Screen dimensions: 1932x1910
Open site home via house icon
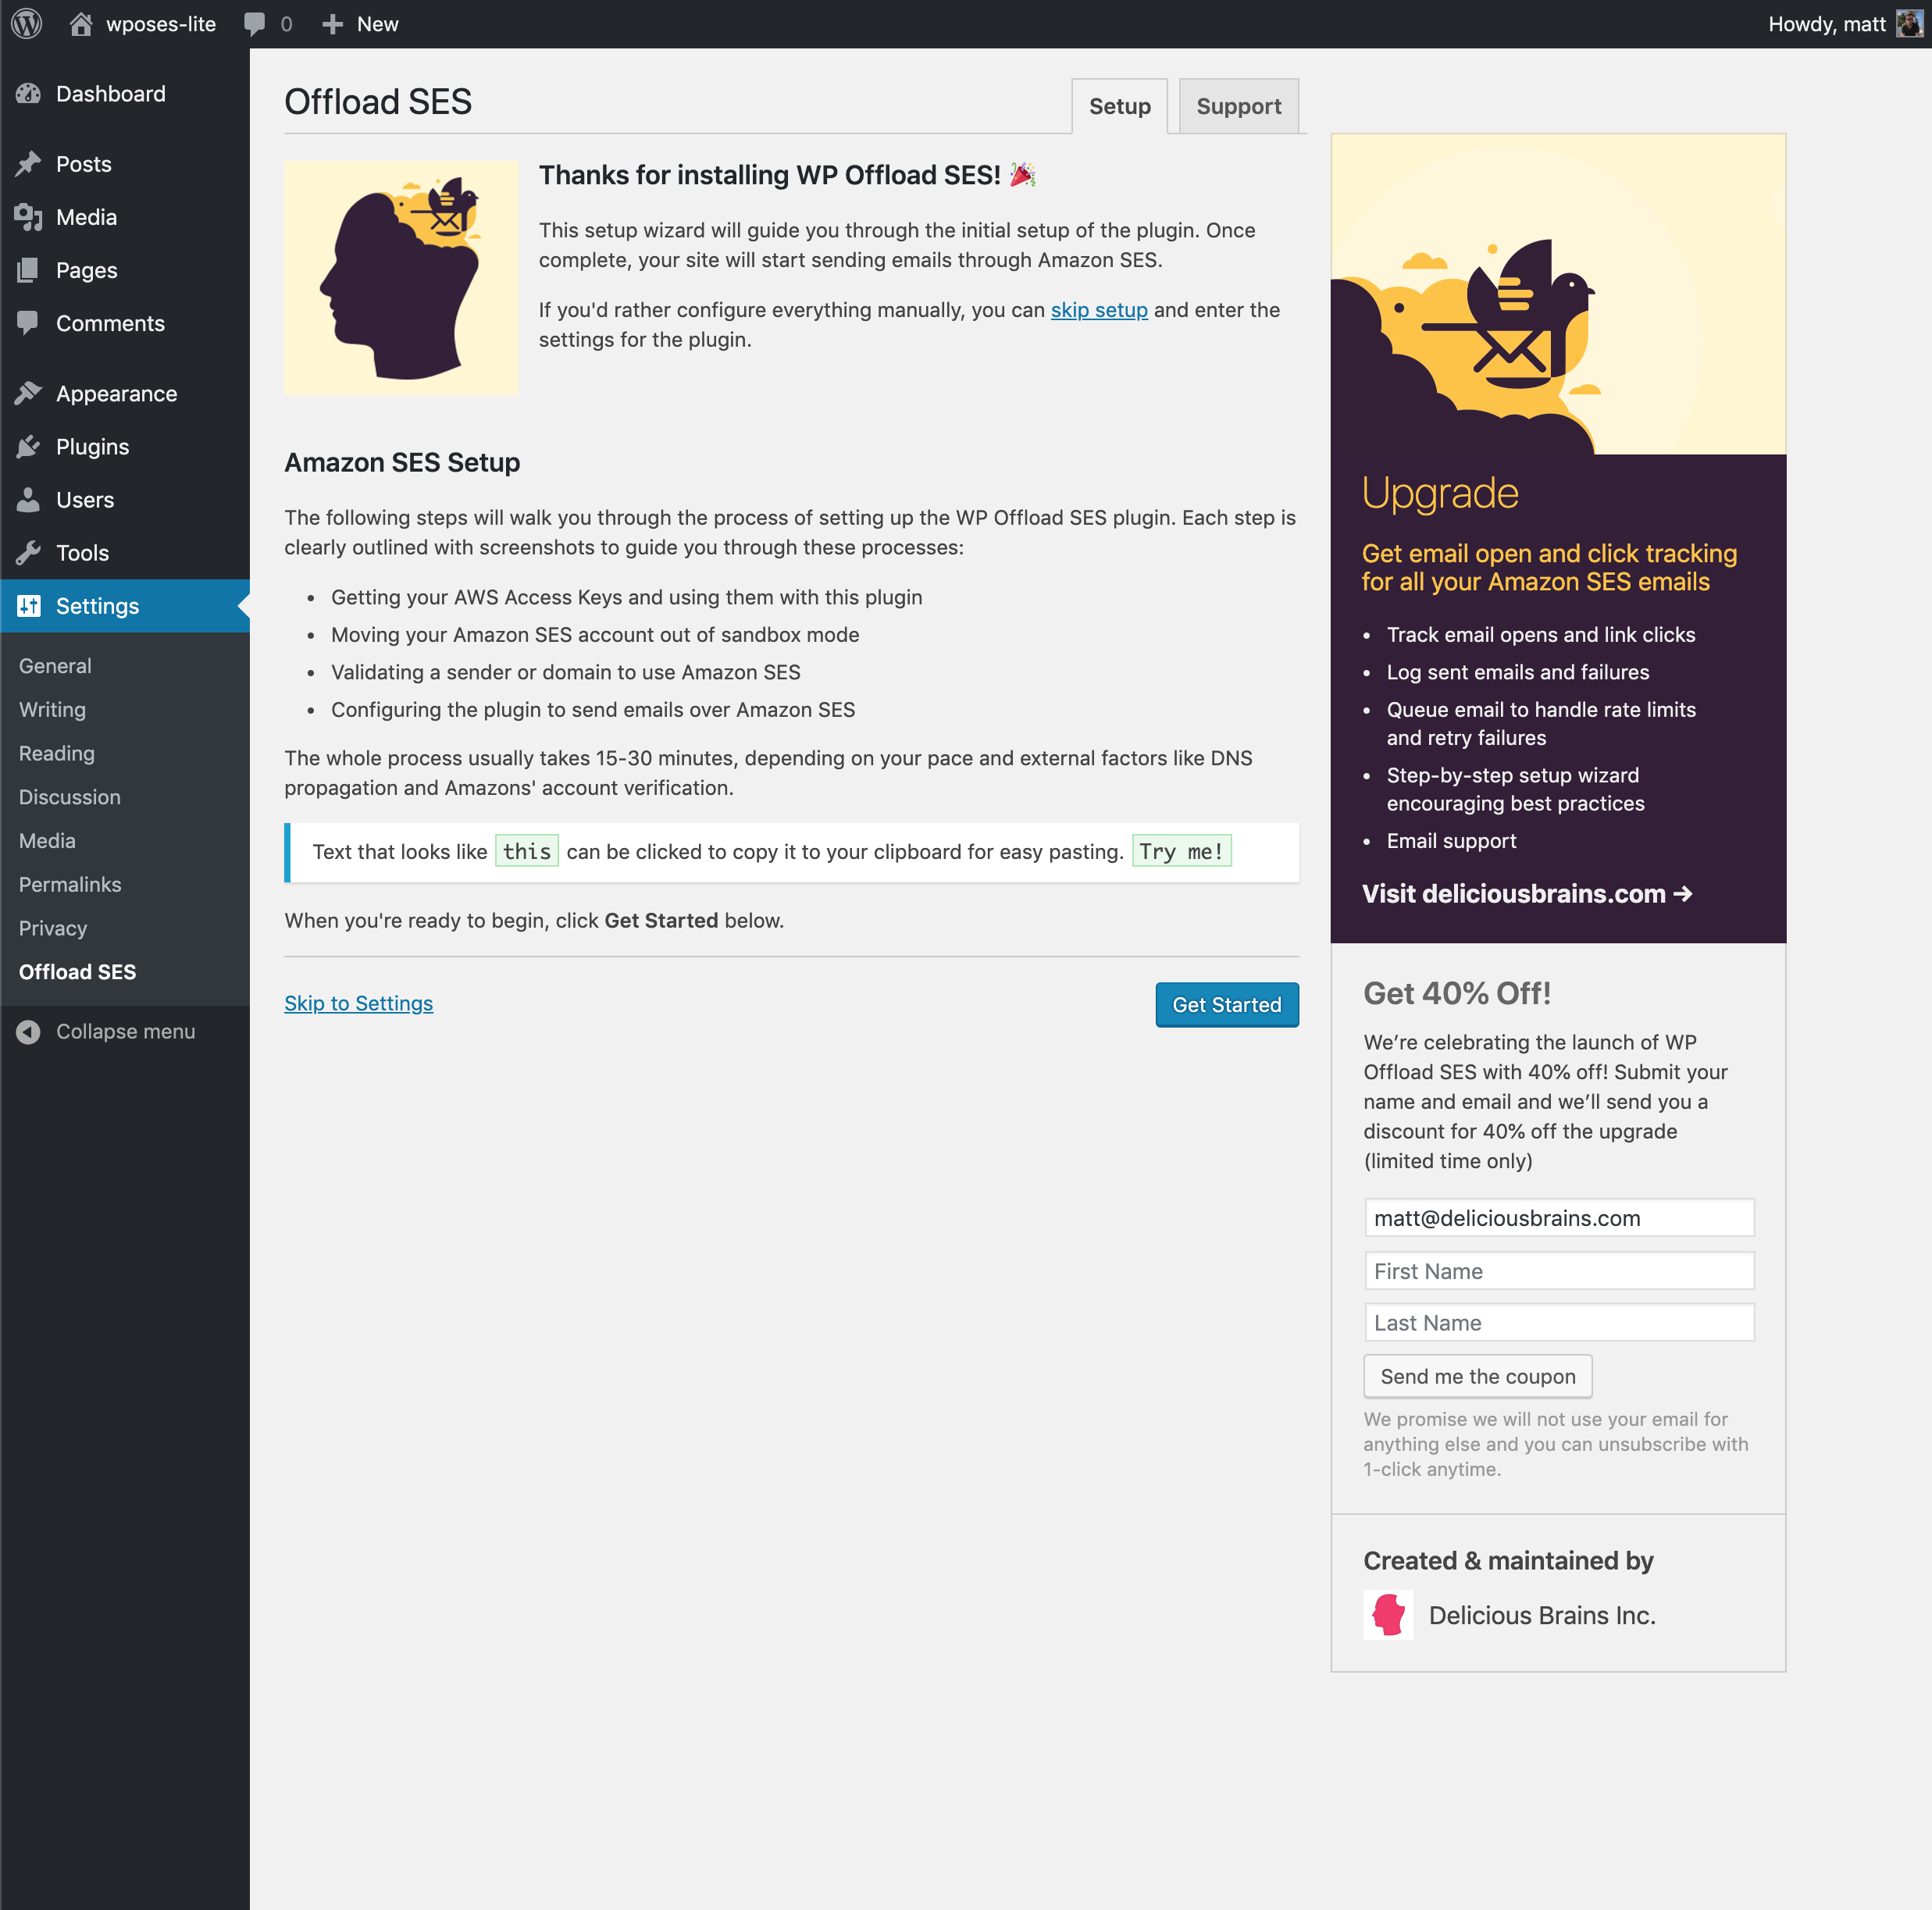tap(81, 24)
